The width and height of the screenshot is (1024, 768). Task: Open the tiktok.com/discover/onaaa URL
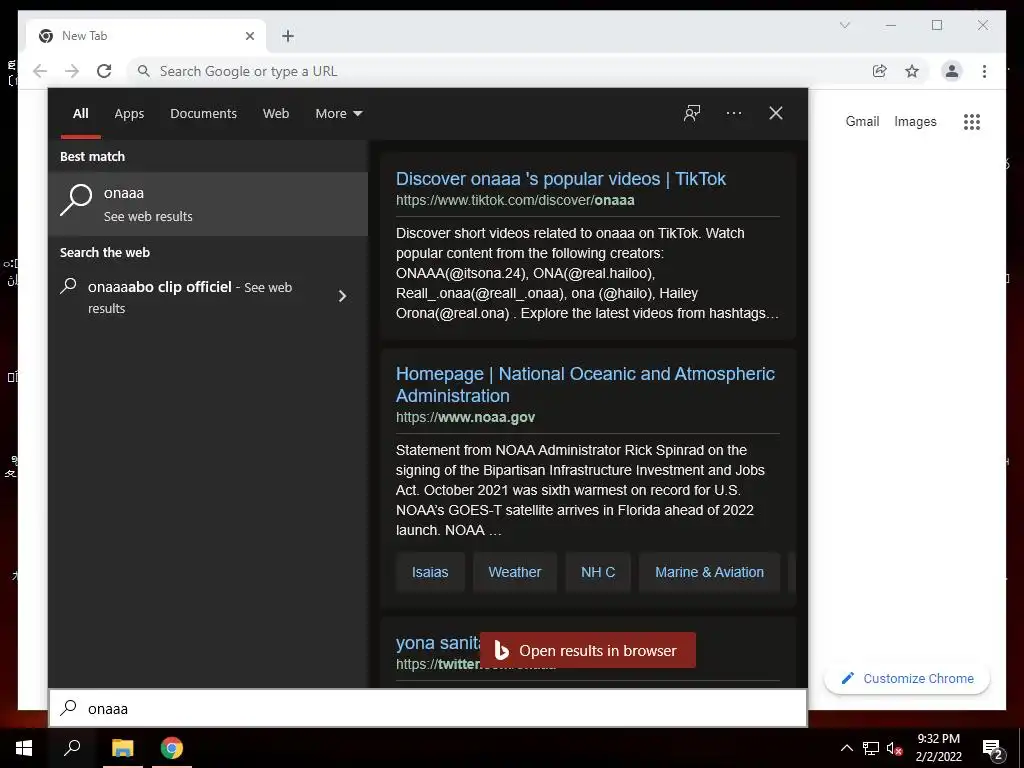(515, 200)
